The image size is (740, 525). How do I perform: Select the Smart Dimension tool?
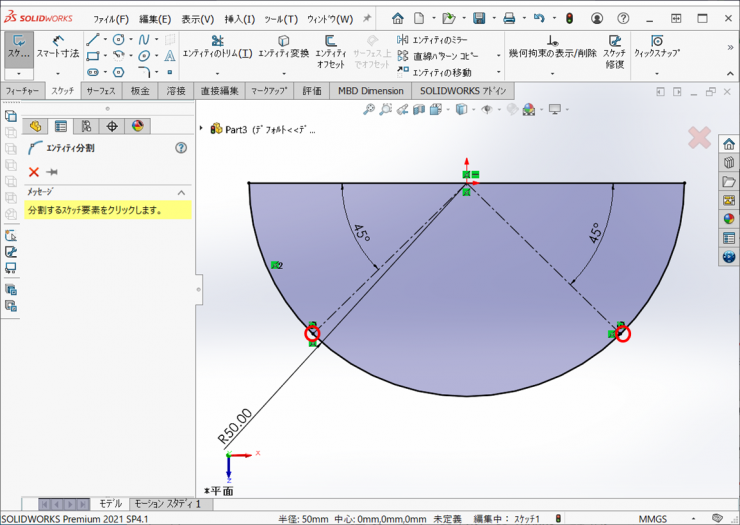(x=57, y=46)
